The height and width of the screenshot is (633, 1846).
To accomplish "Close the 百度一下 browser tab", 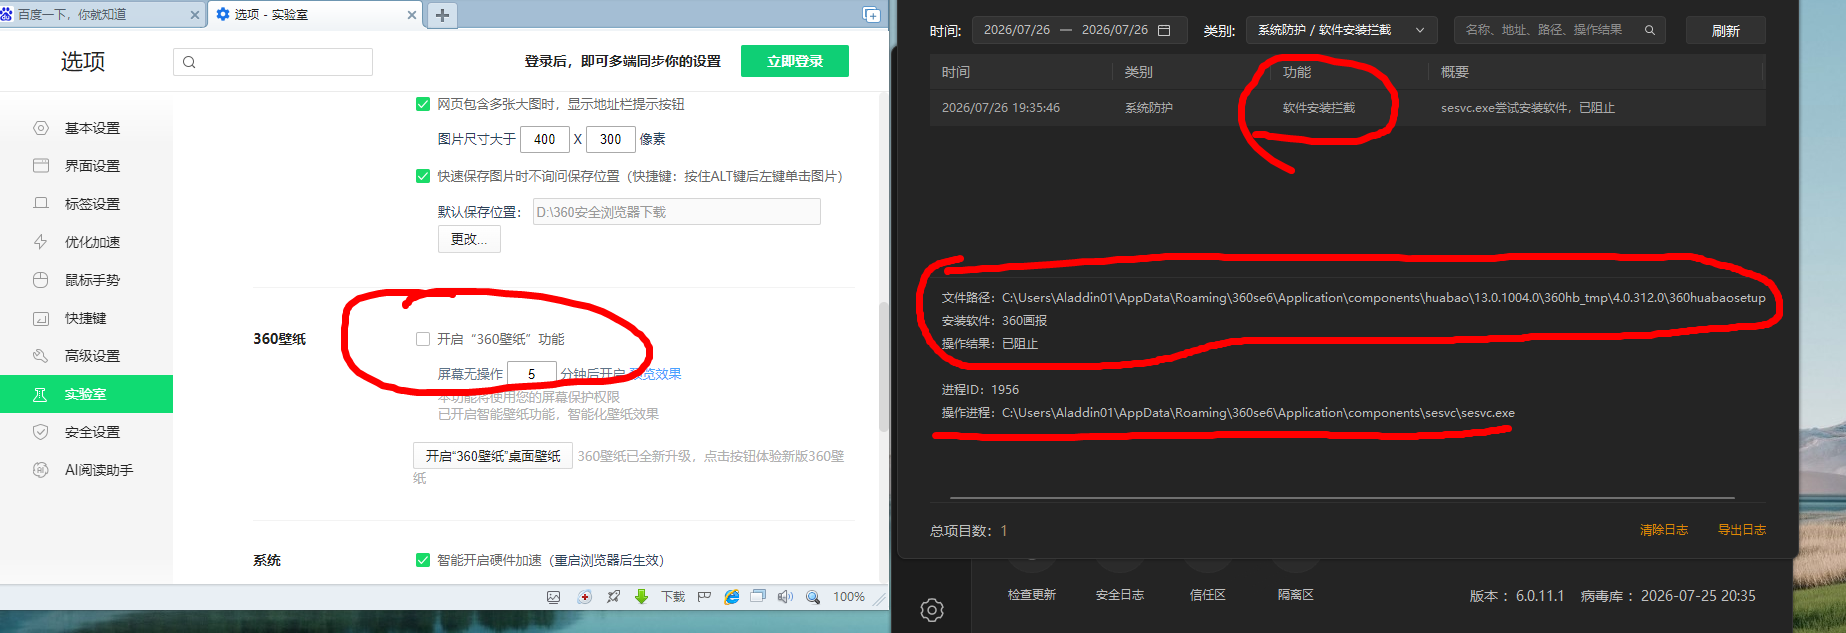I will coord(194,15).
